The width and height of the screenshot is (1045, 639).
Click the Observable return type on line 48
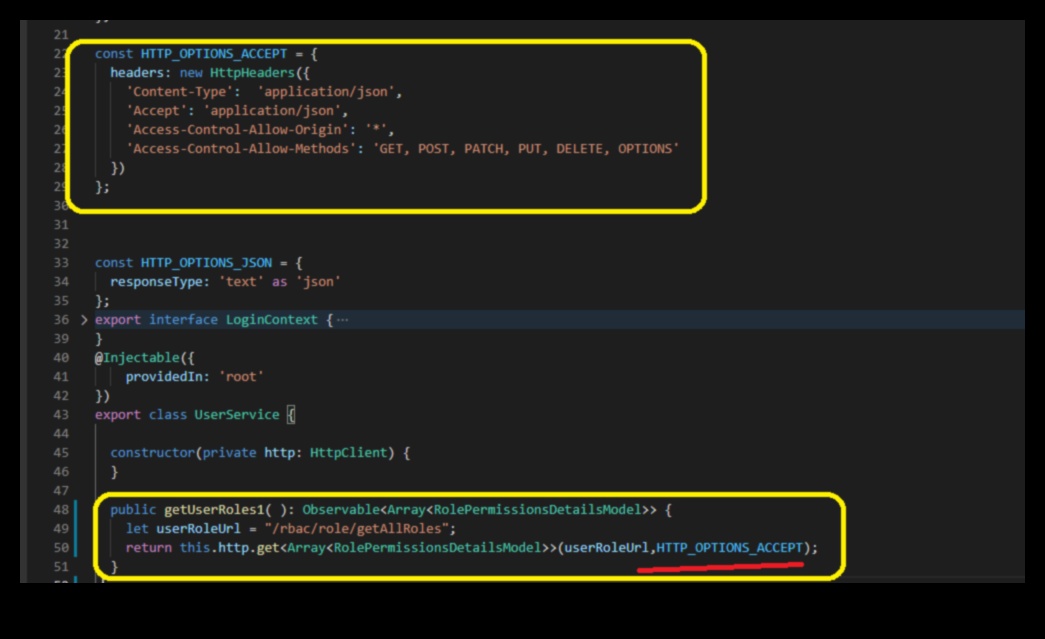tap(341, 510)
